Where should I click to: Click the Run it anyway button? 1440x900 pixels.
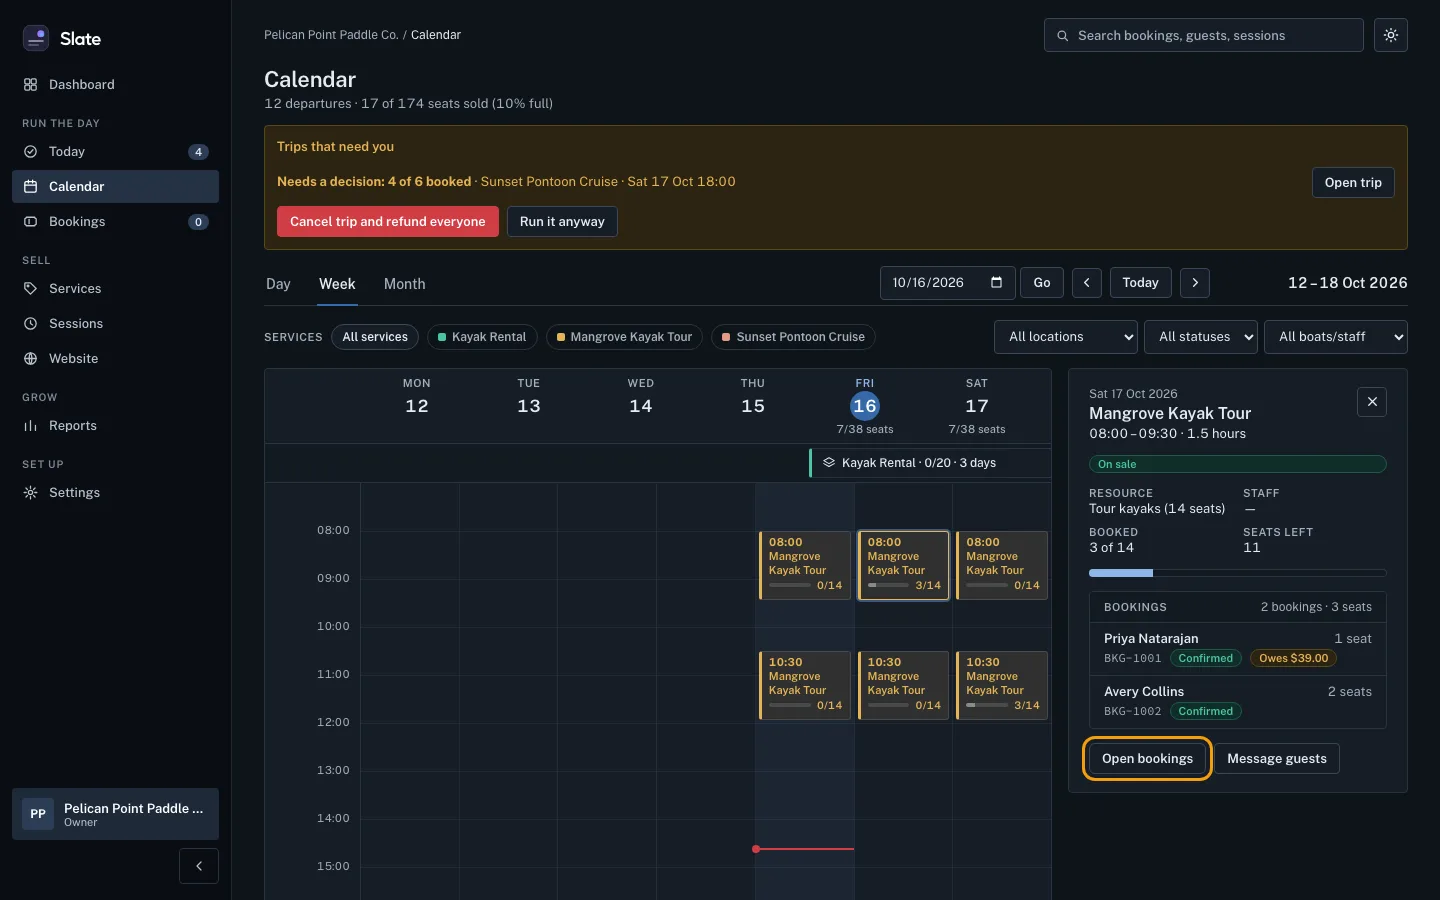(562, 222)
